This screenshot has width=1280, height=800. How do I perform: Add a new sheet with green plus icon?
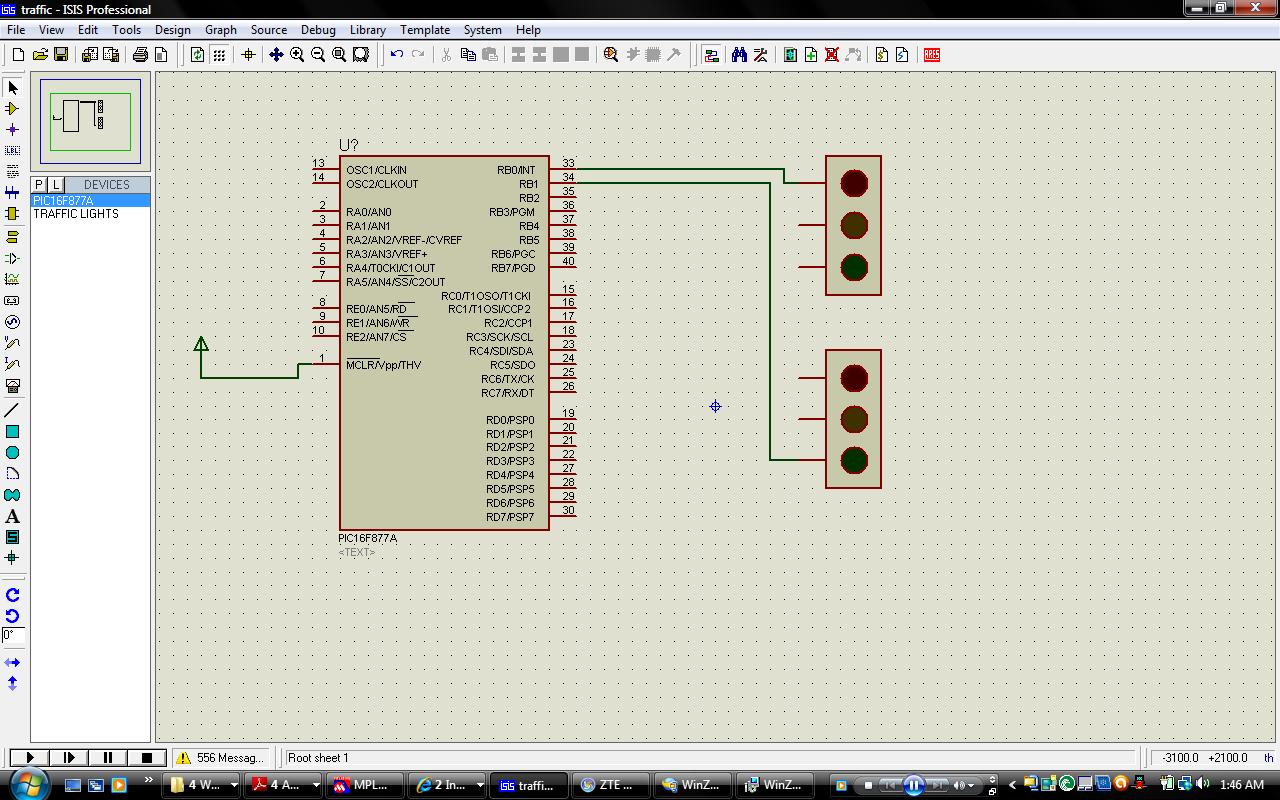811,55
